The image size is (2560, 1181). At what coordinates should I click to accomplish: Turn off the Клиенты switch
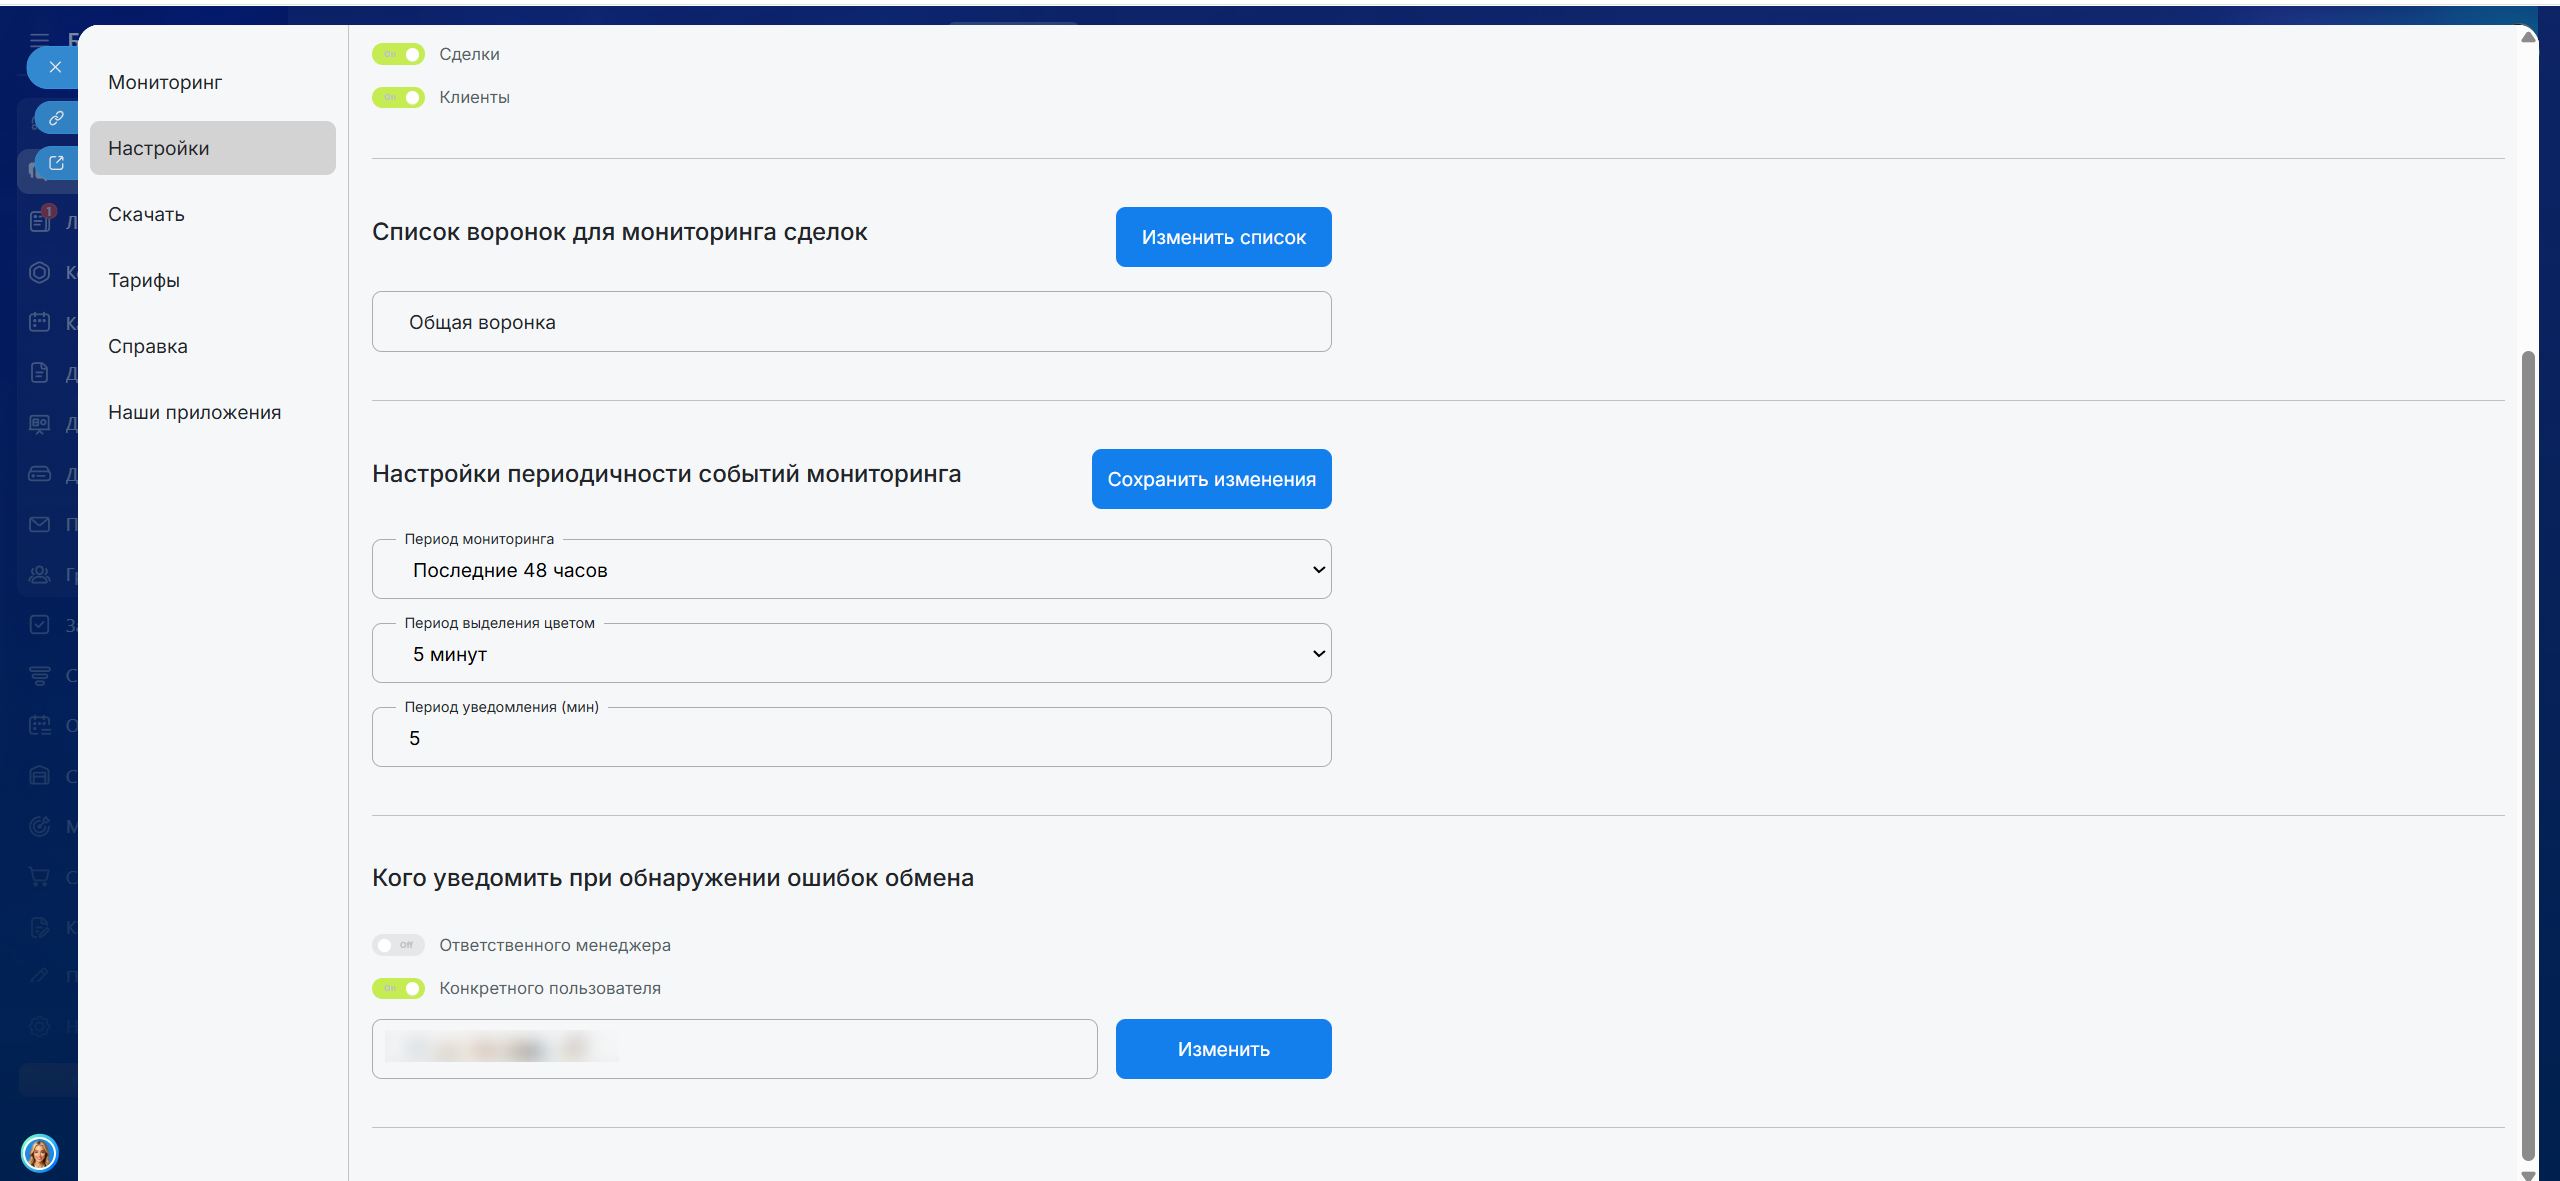[398, 97]
